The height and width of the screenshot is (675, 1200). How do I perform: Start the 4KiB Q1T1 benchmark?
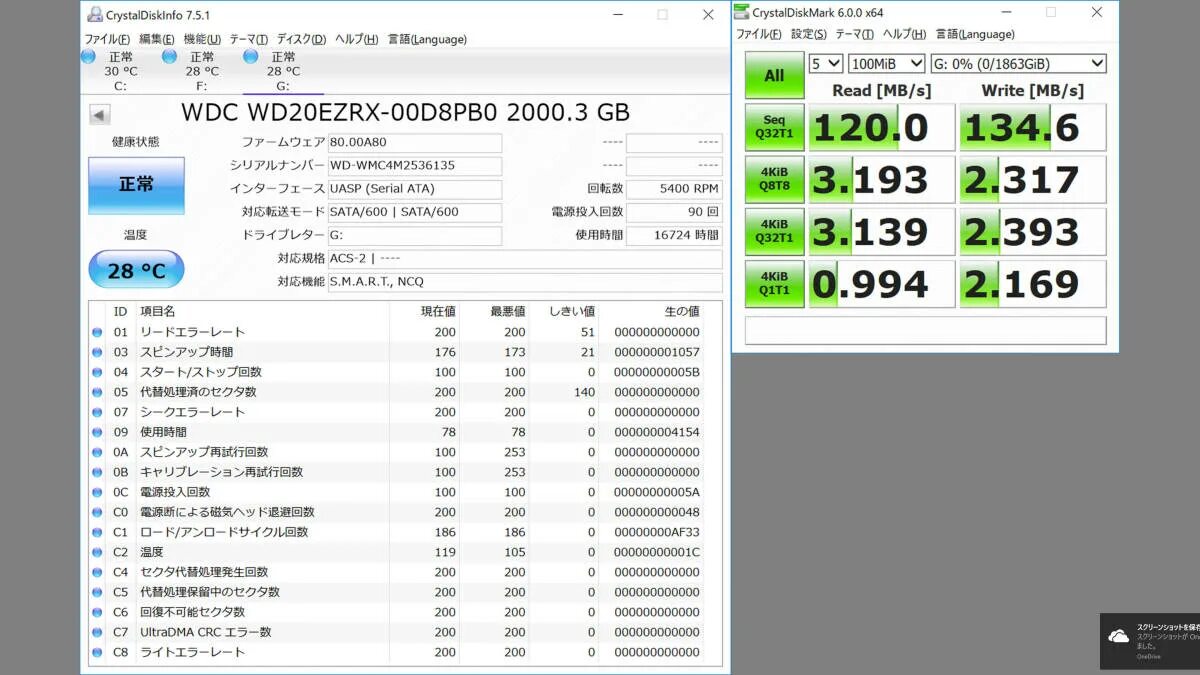click(x=774, y=283)
